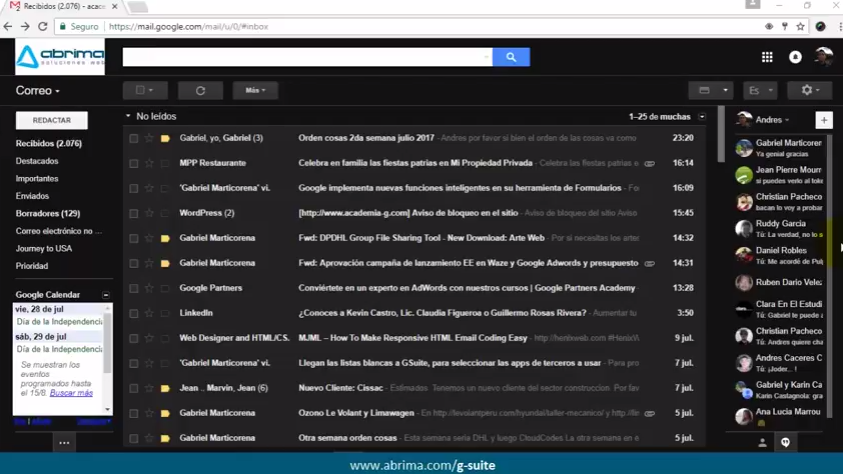Viewport: 843px width, 474px height.
Task: Follow the Buscar más calendar link
Action: [71, 393]
